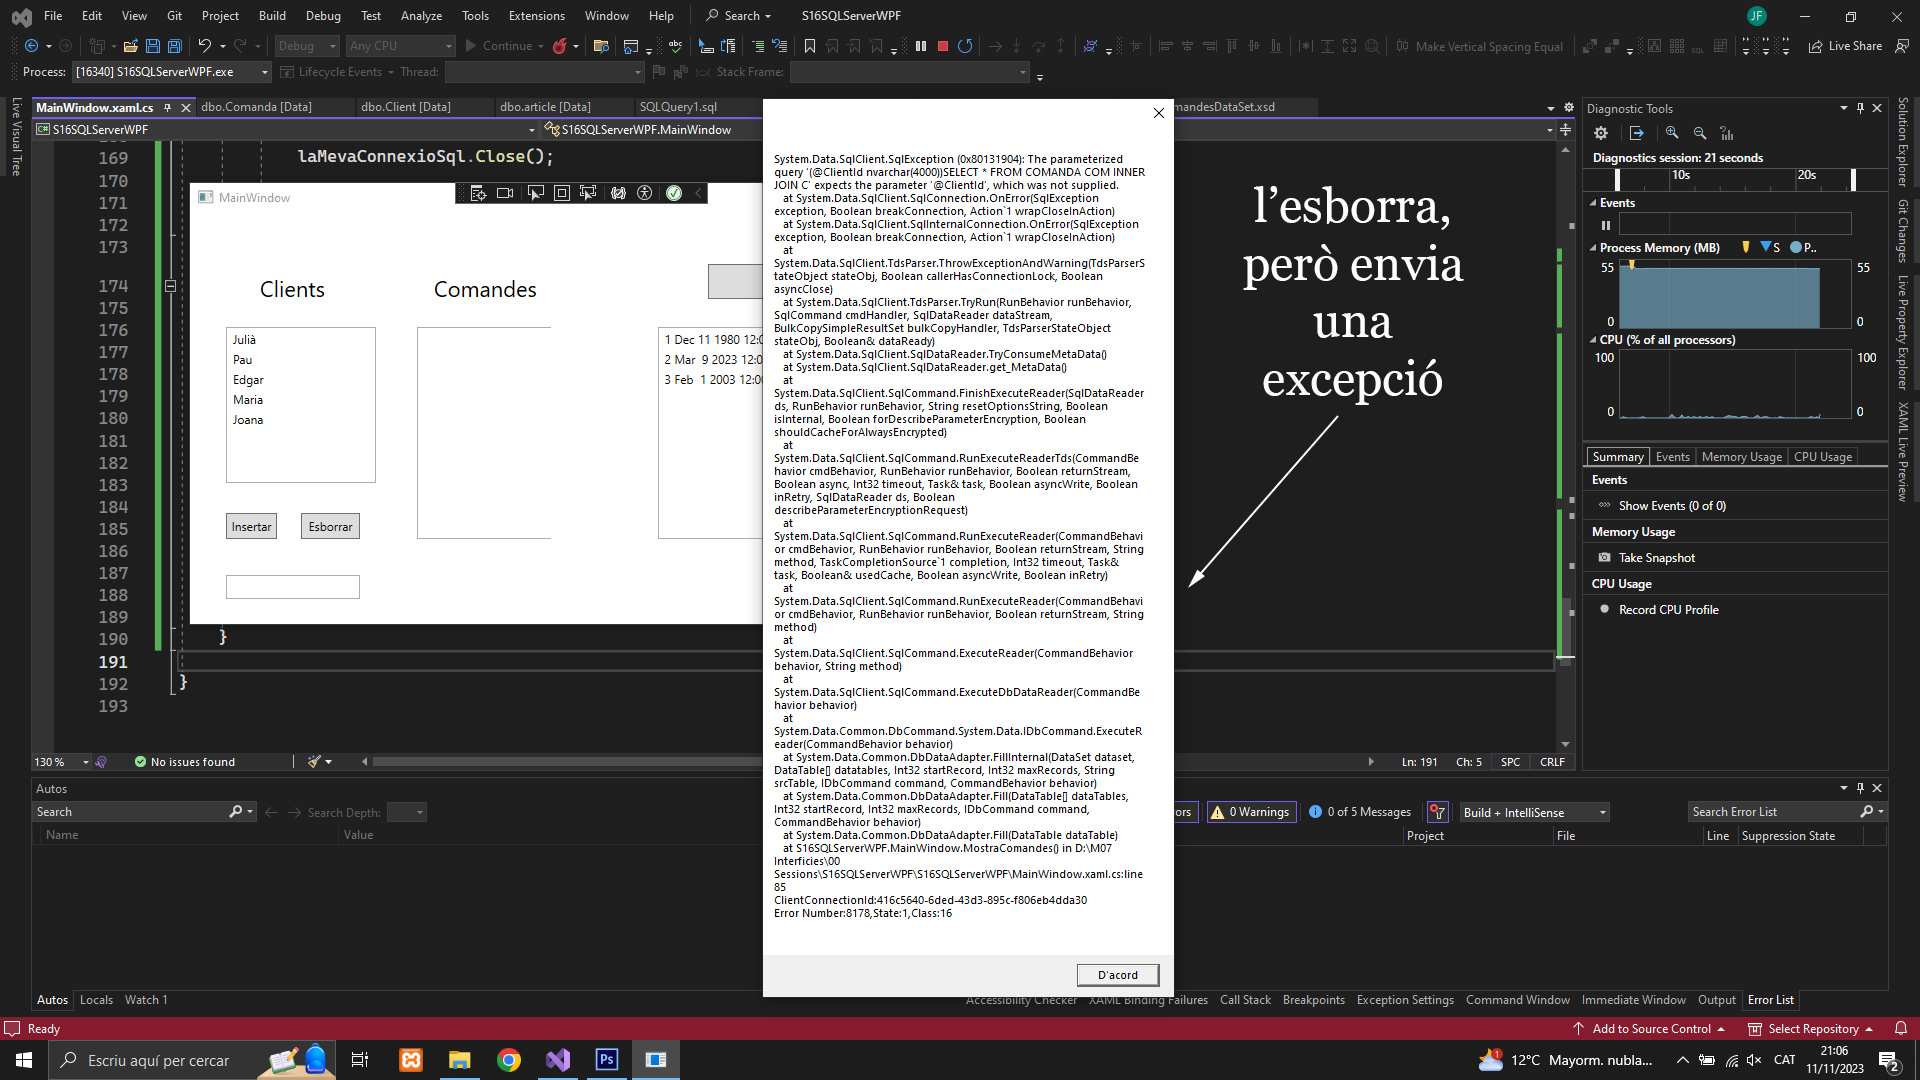Click the Break All pause icon
This screenshot has height=1080, width=1920.
(x=920, y=46)
